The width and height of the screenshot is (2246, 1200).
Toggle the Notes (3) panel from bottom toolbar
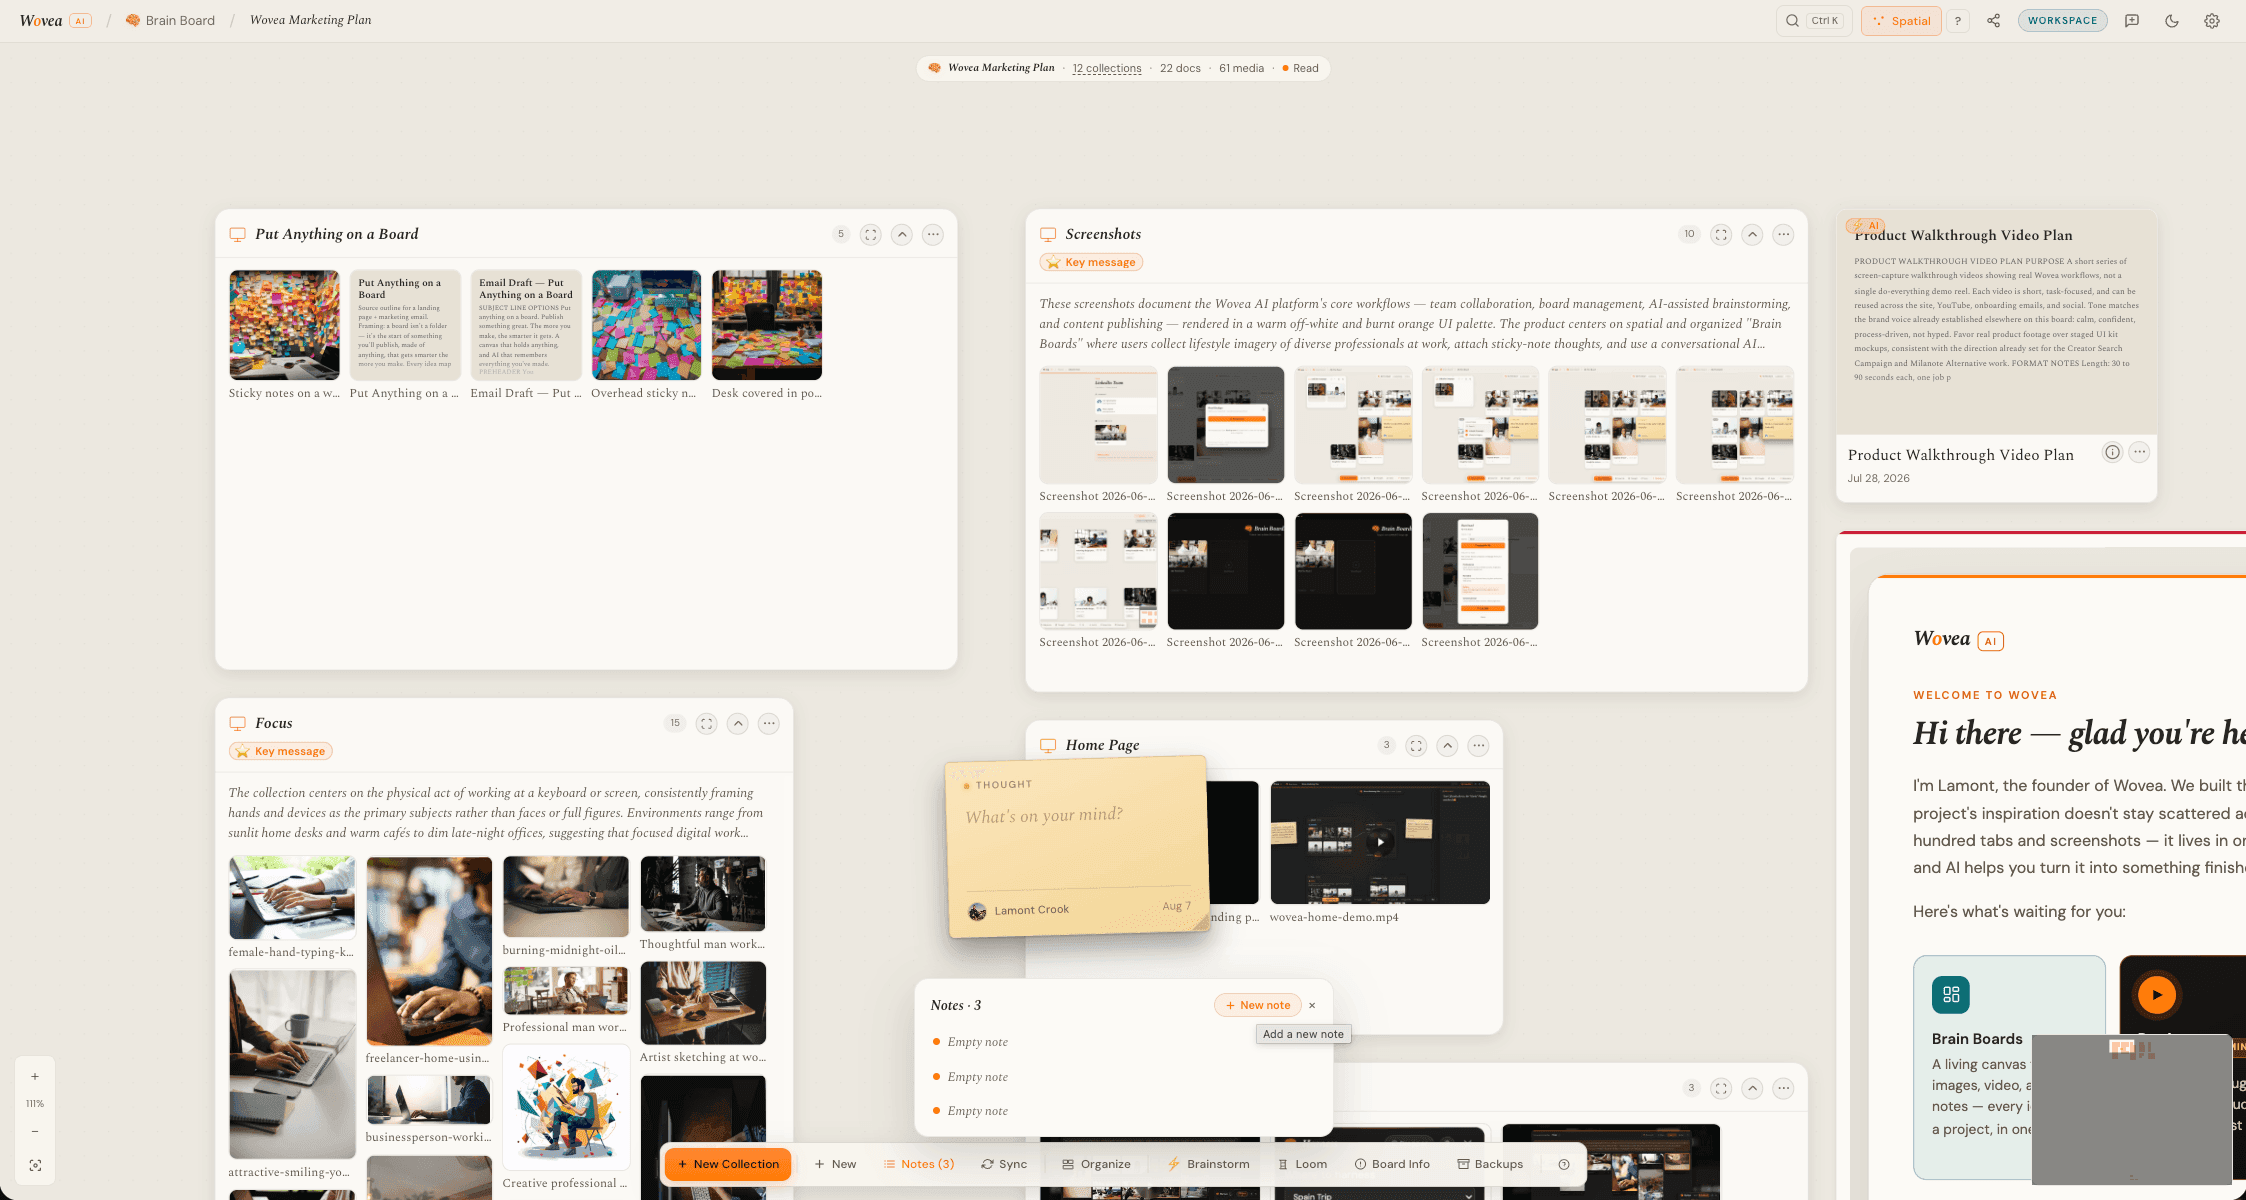tap(919, 1164)
